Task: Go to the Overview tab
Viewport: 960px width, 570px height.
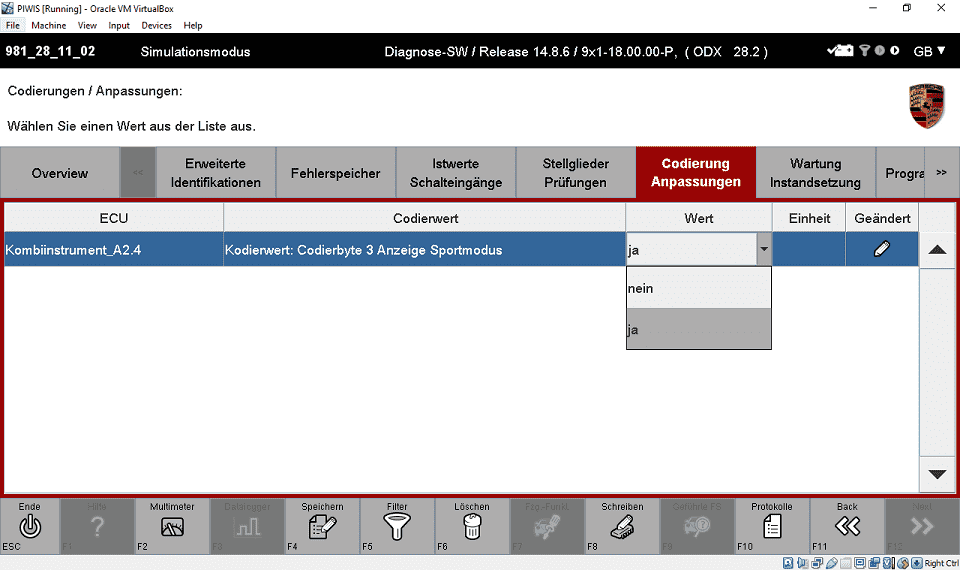Action: pos(60,173)
